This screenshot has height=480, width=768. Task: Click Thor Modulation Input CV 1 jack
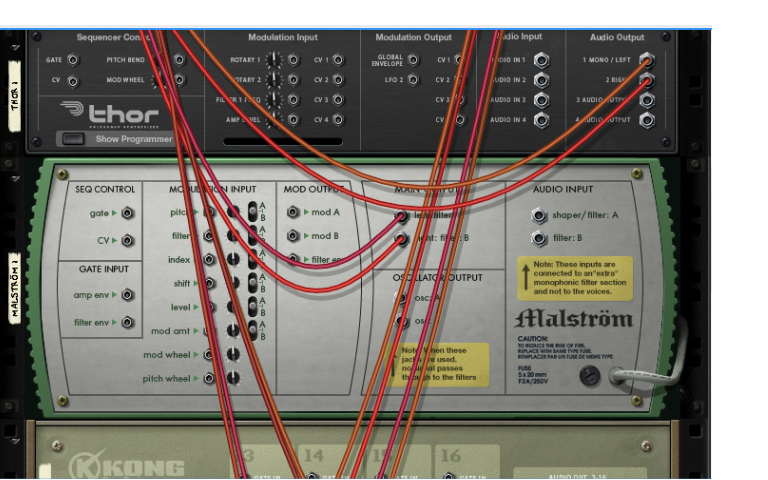click(x=338, y=60)
